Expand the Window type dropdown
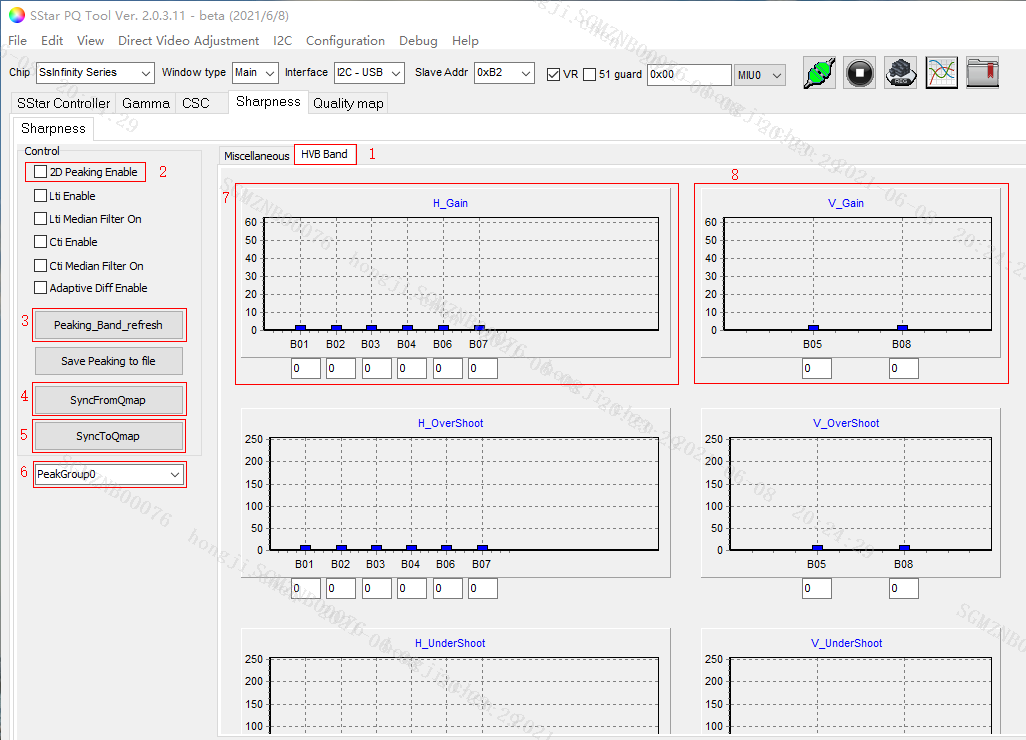The image size is (1026, 740). tap(256, 73)
